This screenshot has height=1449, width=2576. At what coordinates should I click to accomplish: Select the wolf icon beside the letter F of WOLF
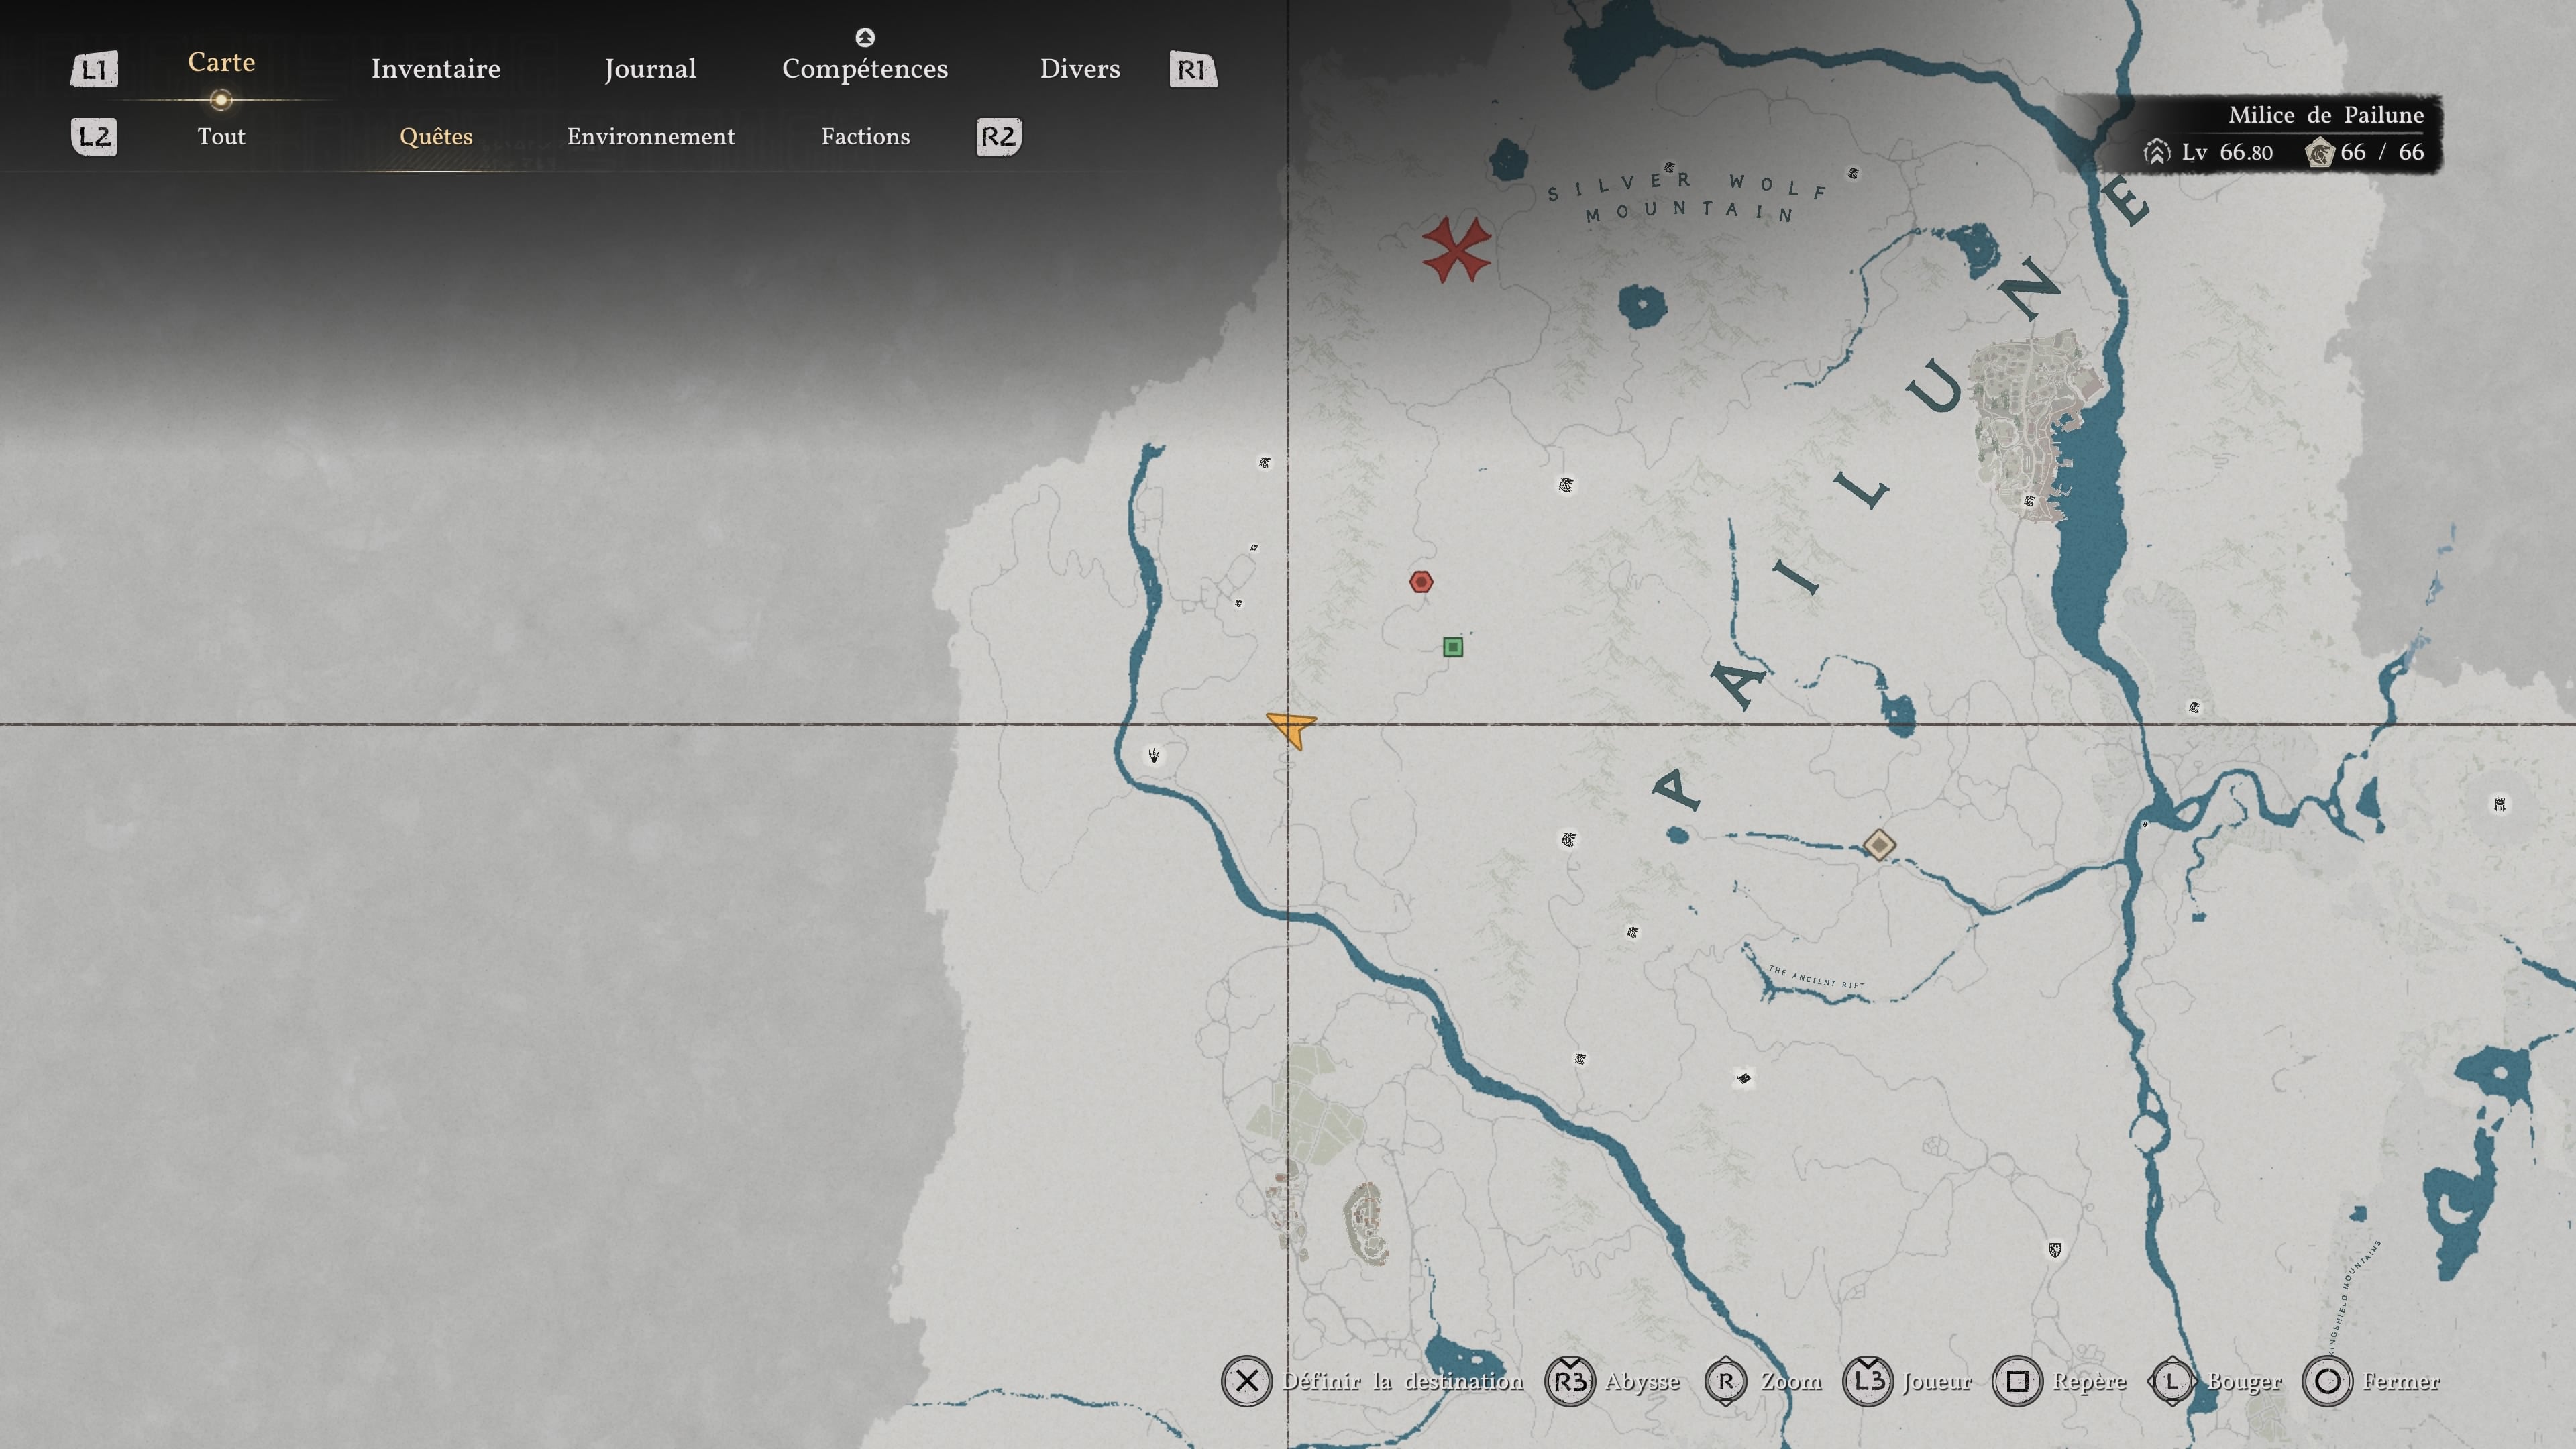[1853, 174]
